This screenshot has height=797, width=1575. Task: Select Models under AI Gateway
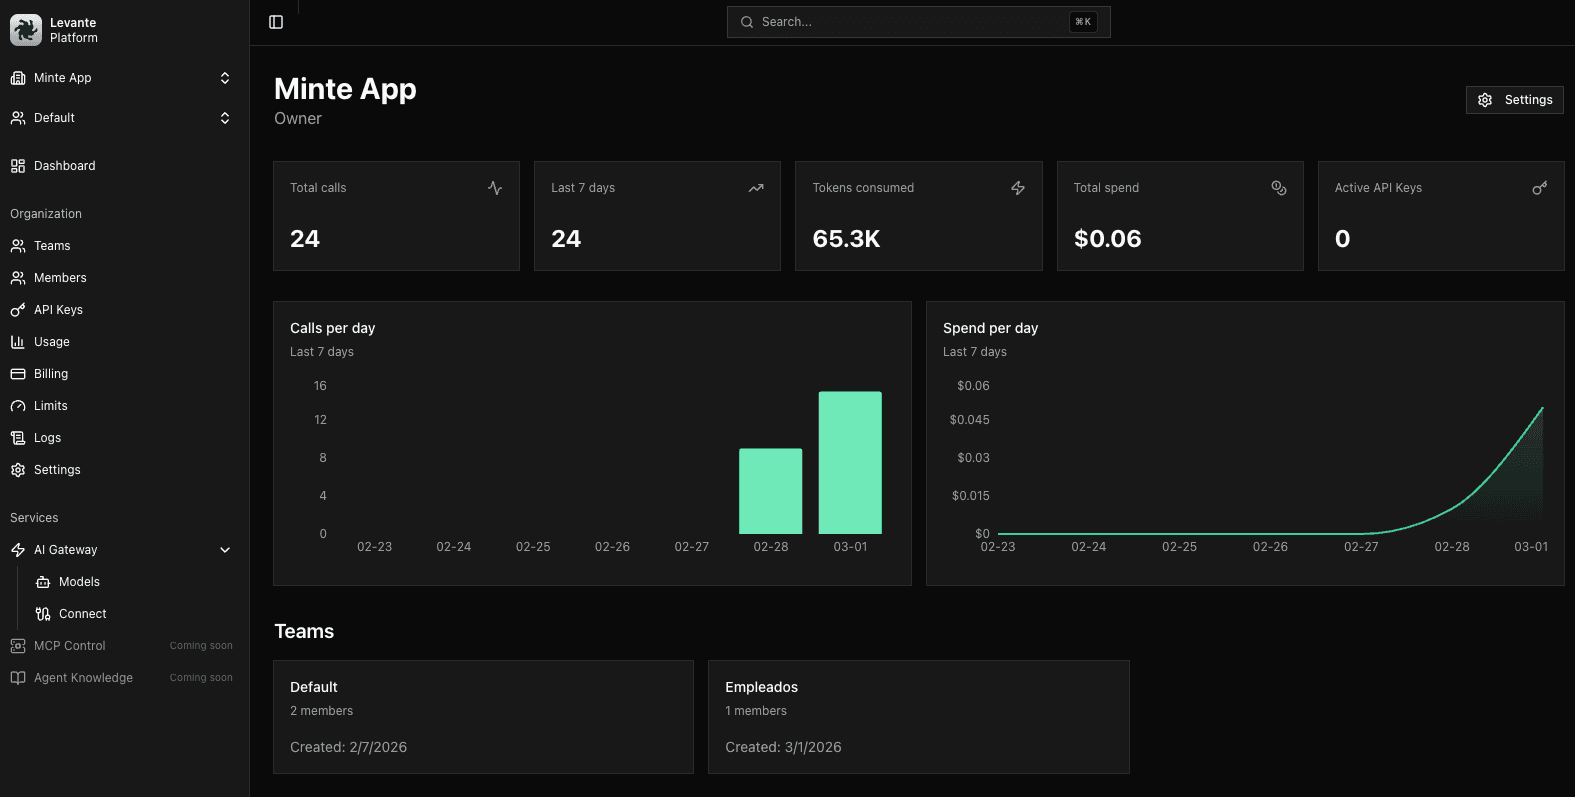79,582
